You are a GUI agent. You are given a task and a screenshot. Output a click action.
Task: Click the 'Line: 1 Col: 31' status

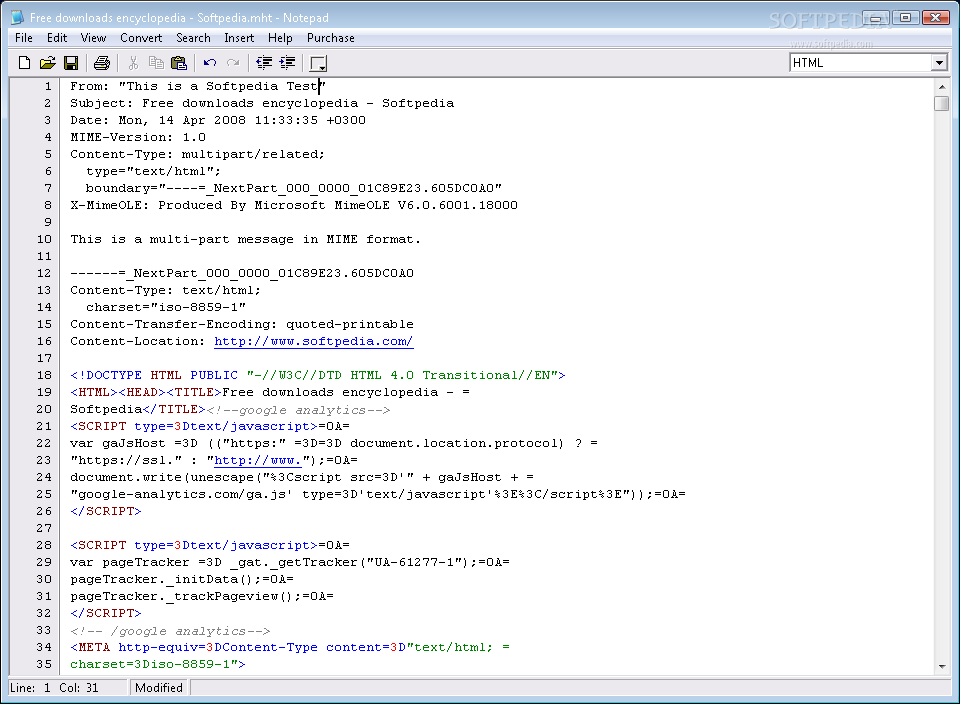[x=54, y=687]
